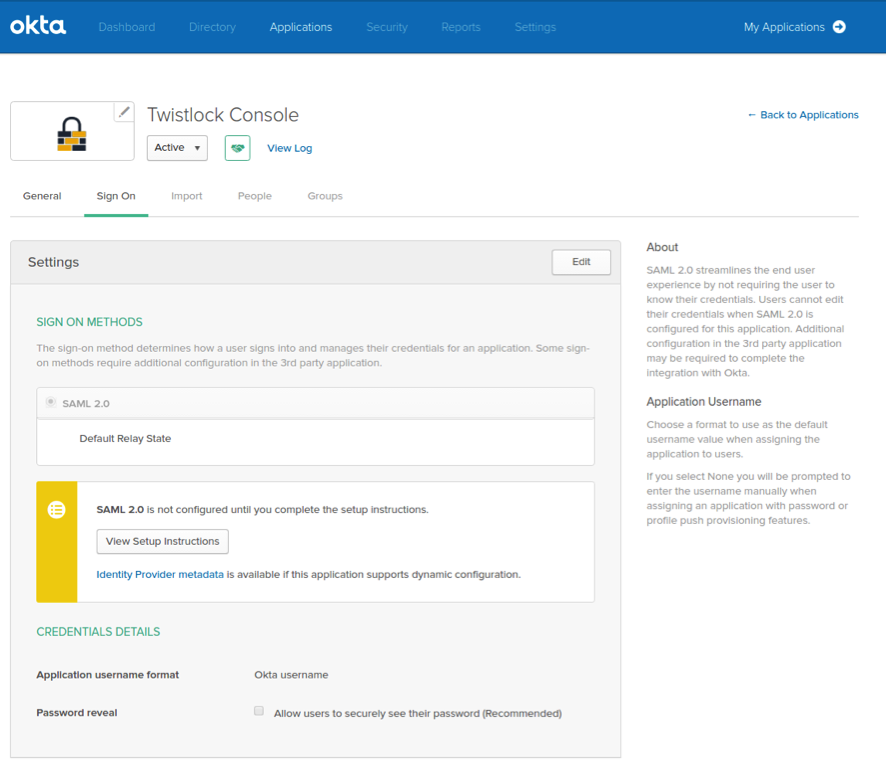Click the SIGN ON METHODS heading
Viewport: 887px width, 765px height.
tap(89, 322)
